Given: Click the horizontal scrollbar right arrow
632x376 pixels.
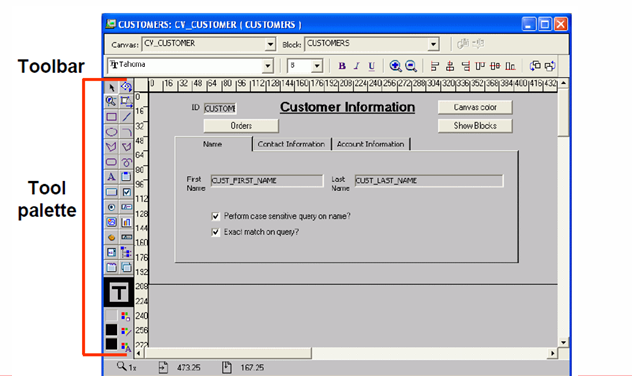Looking at the screenshot, I should (x=552, y=353).
